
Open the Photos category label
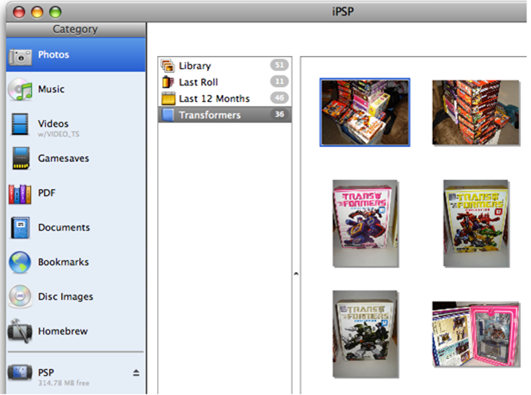pos(54,55)
